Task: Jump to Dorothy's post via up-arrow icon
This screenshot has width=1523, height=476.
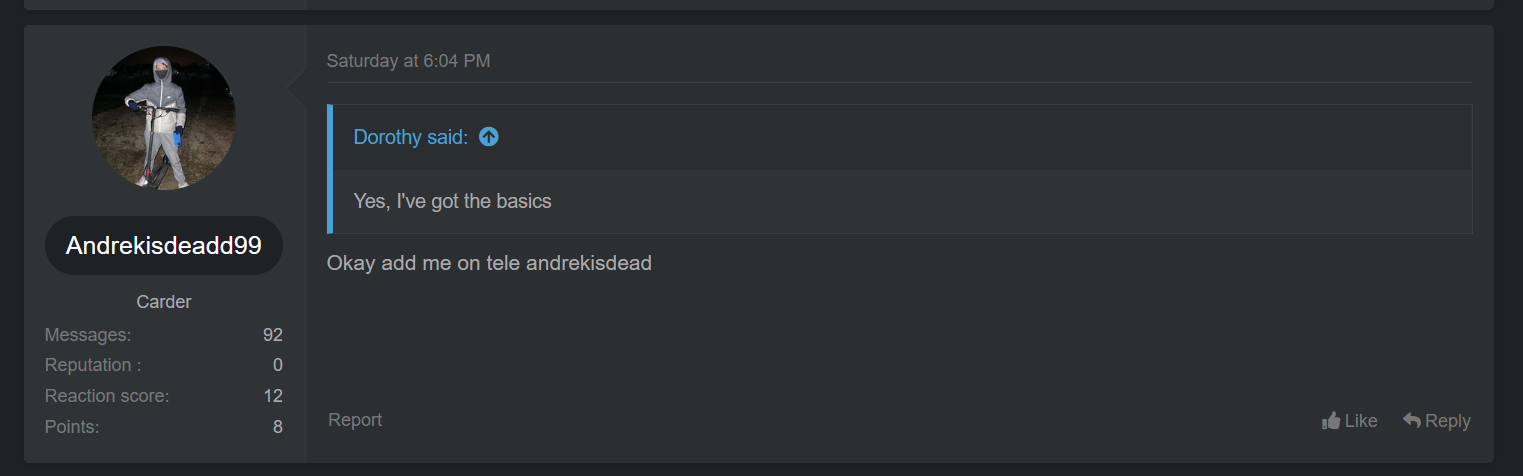Action: pos(488,137)
